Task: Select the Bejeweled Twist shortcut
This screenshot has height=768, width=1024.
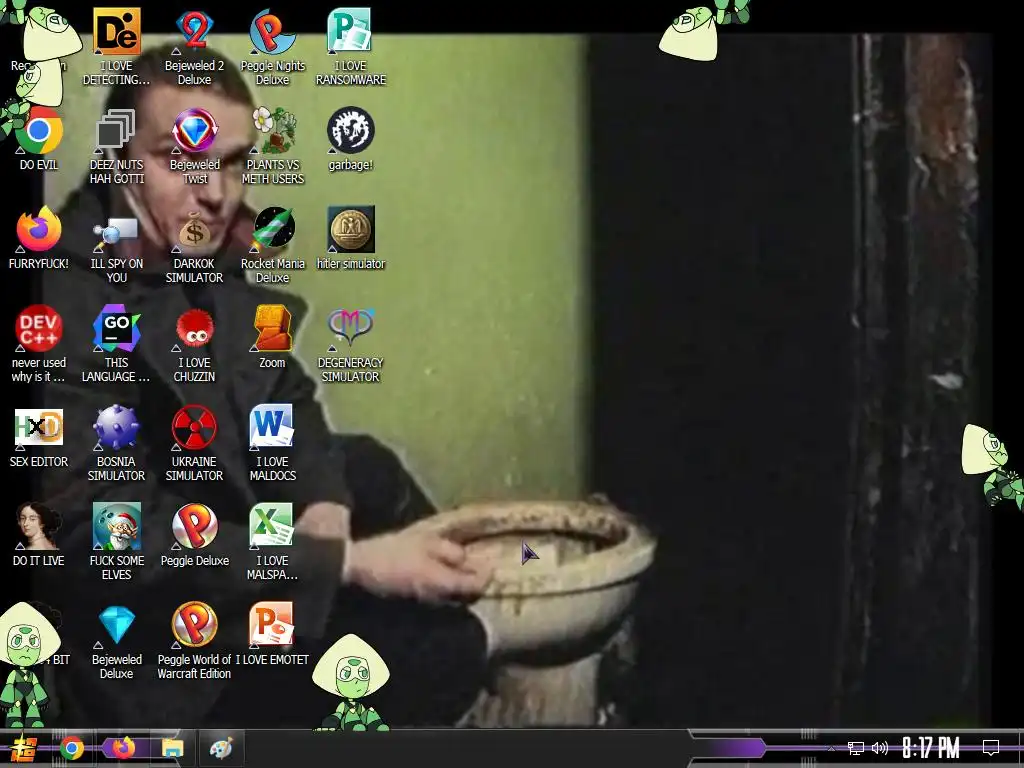Action: [x=195, y=131]
